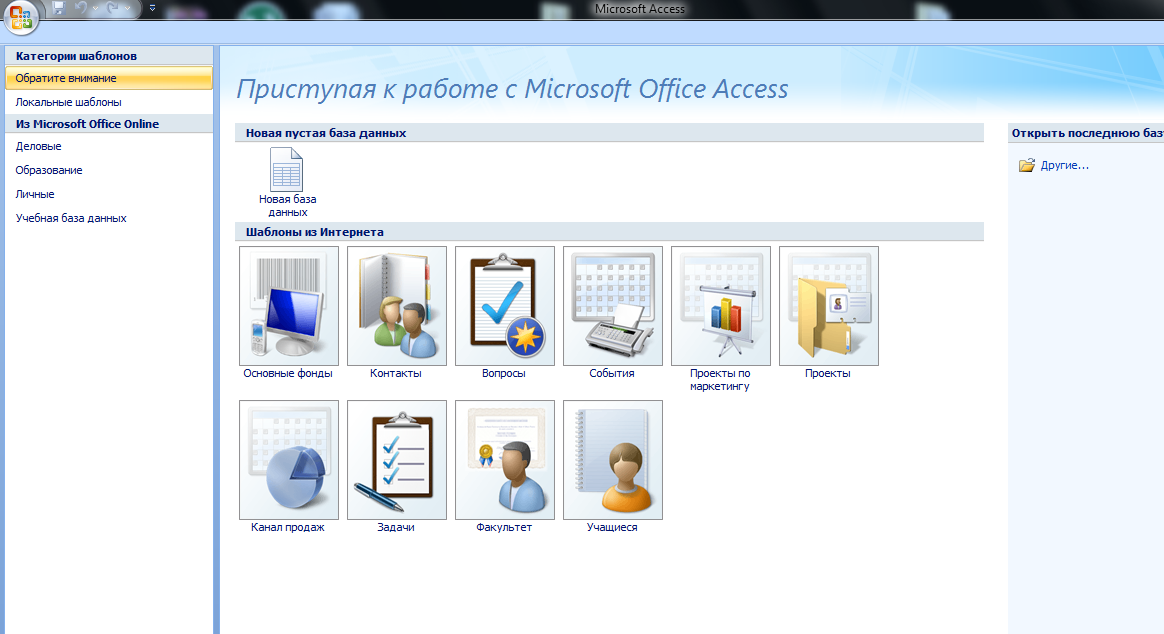Select the События fax calendar template icon
The height and width of the screenshot is (634, 1164).
click(612, 306)
